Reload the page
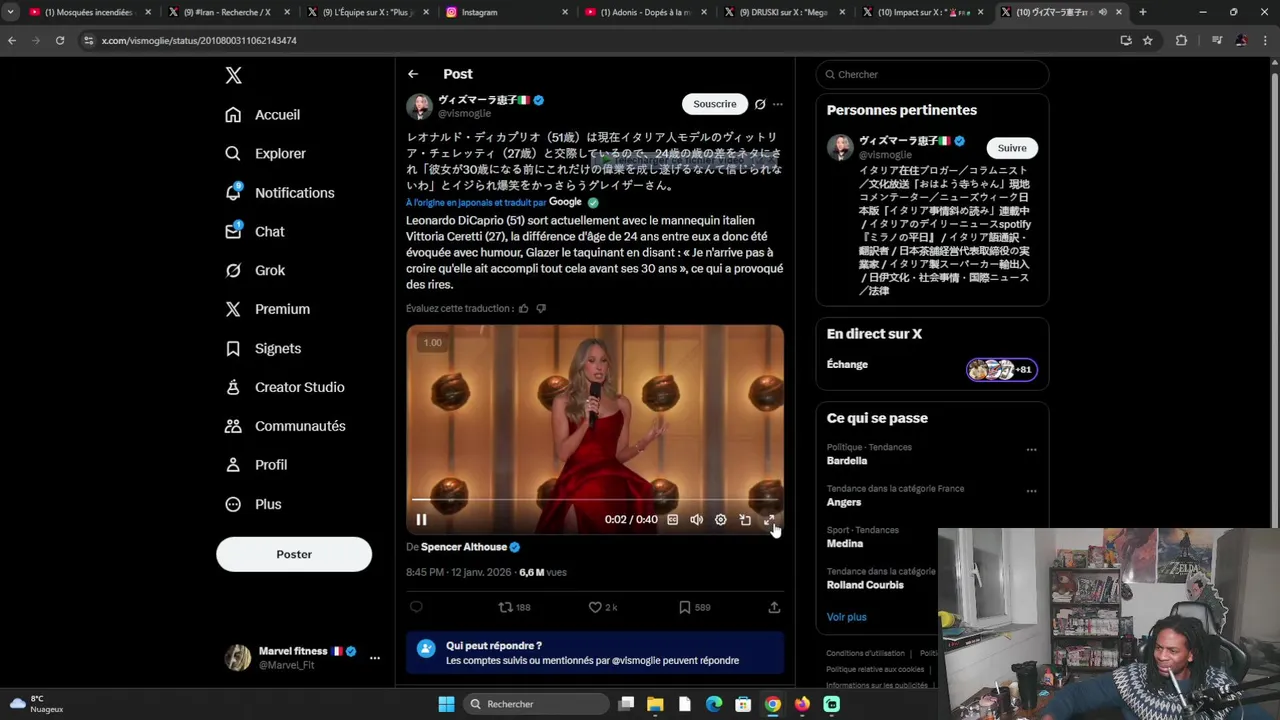 60,40
